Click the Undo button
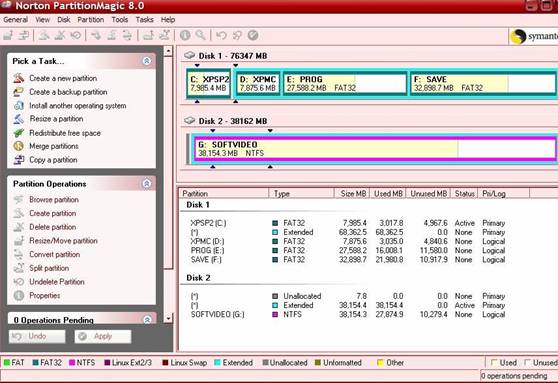 [x=37, y=336]
